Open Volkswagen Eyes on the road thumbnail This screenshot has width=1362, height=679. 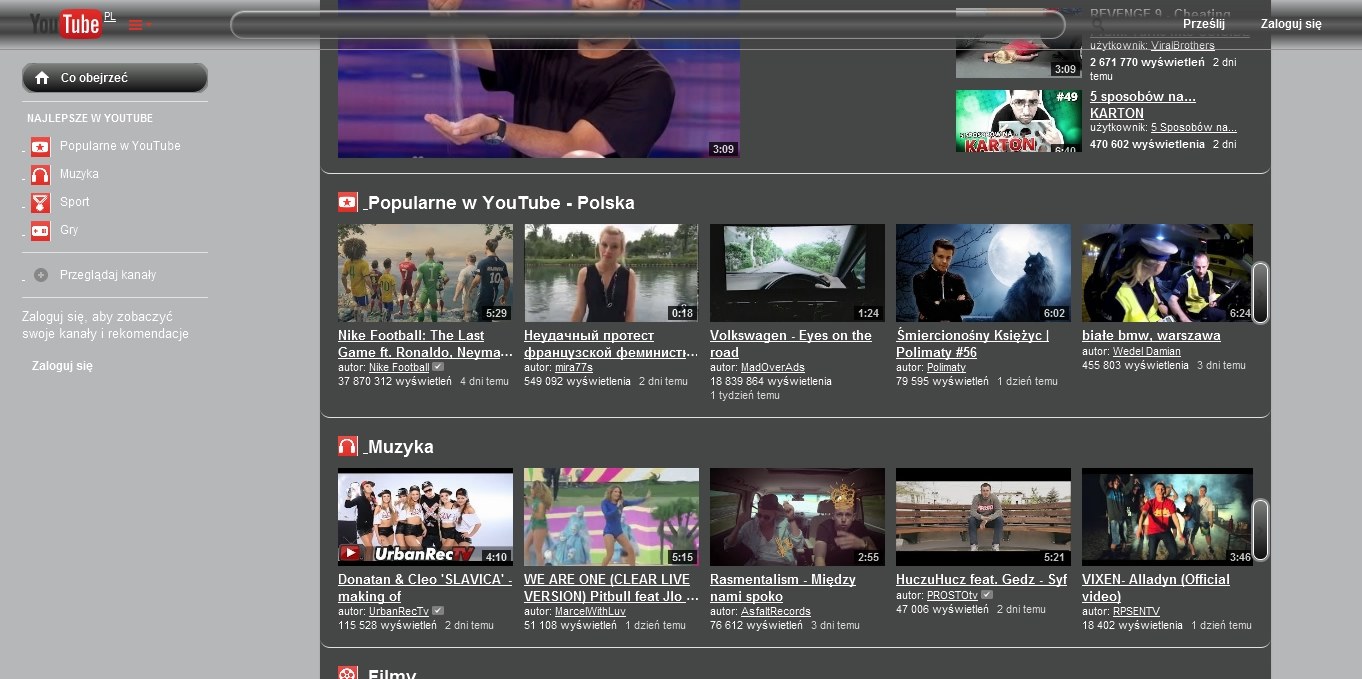(797, 273)
